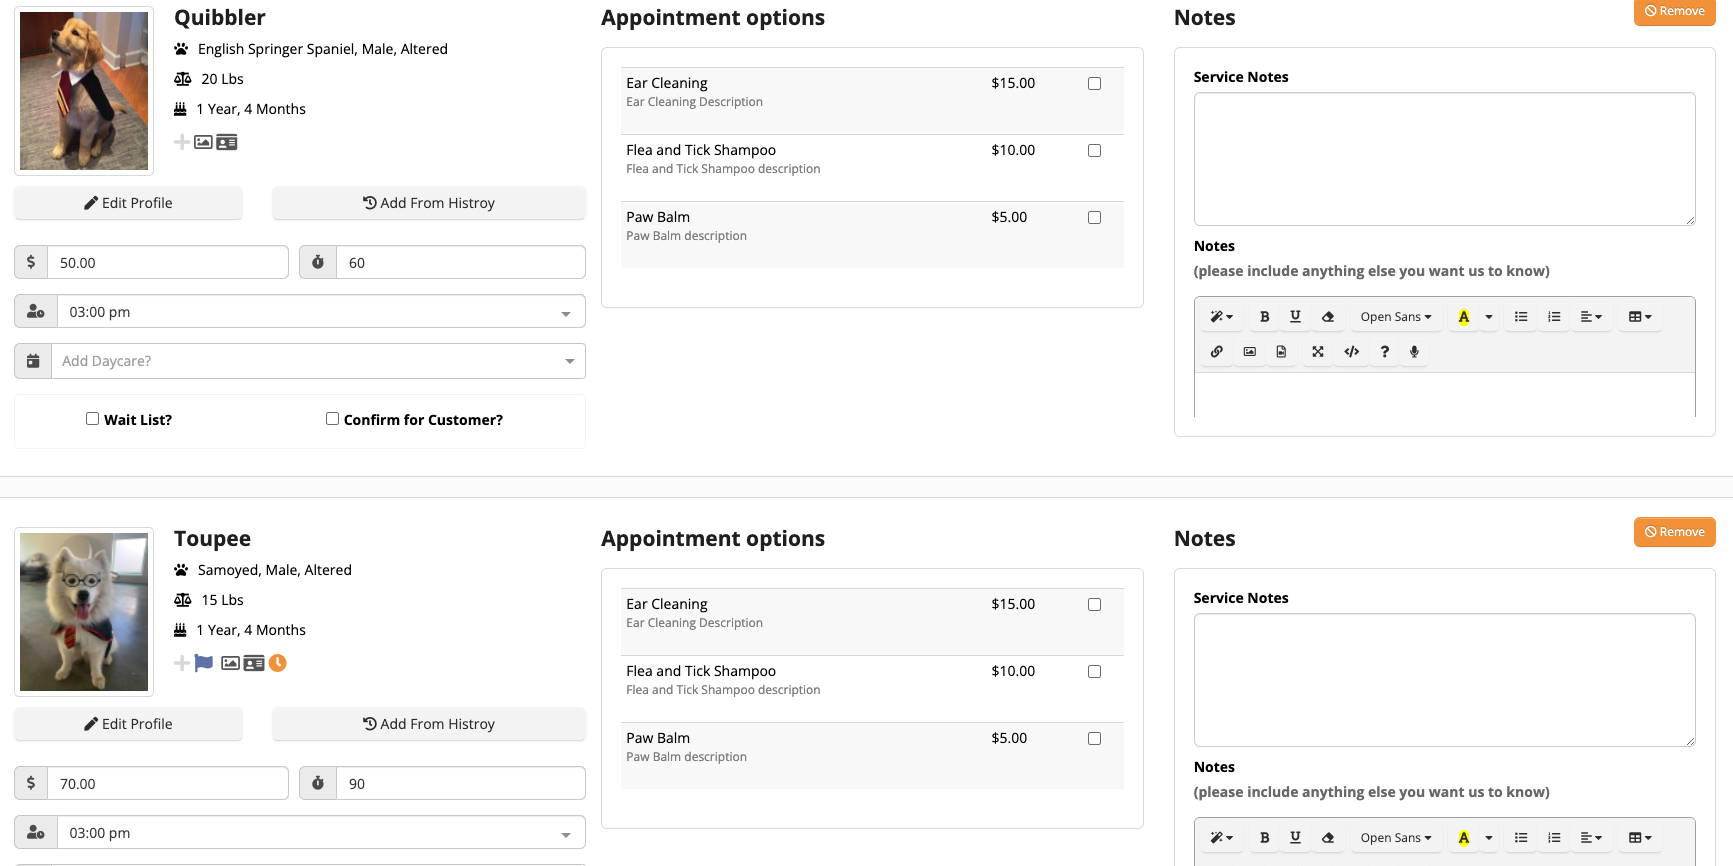Open table dropdown in Quibbler's editor
This screenshot has height=866, width=1733.
click(1640, 317)
